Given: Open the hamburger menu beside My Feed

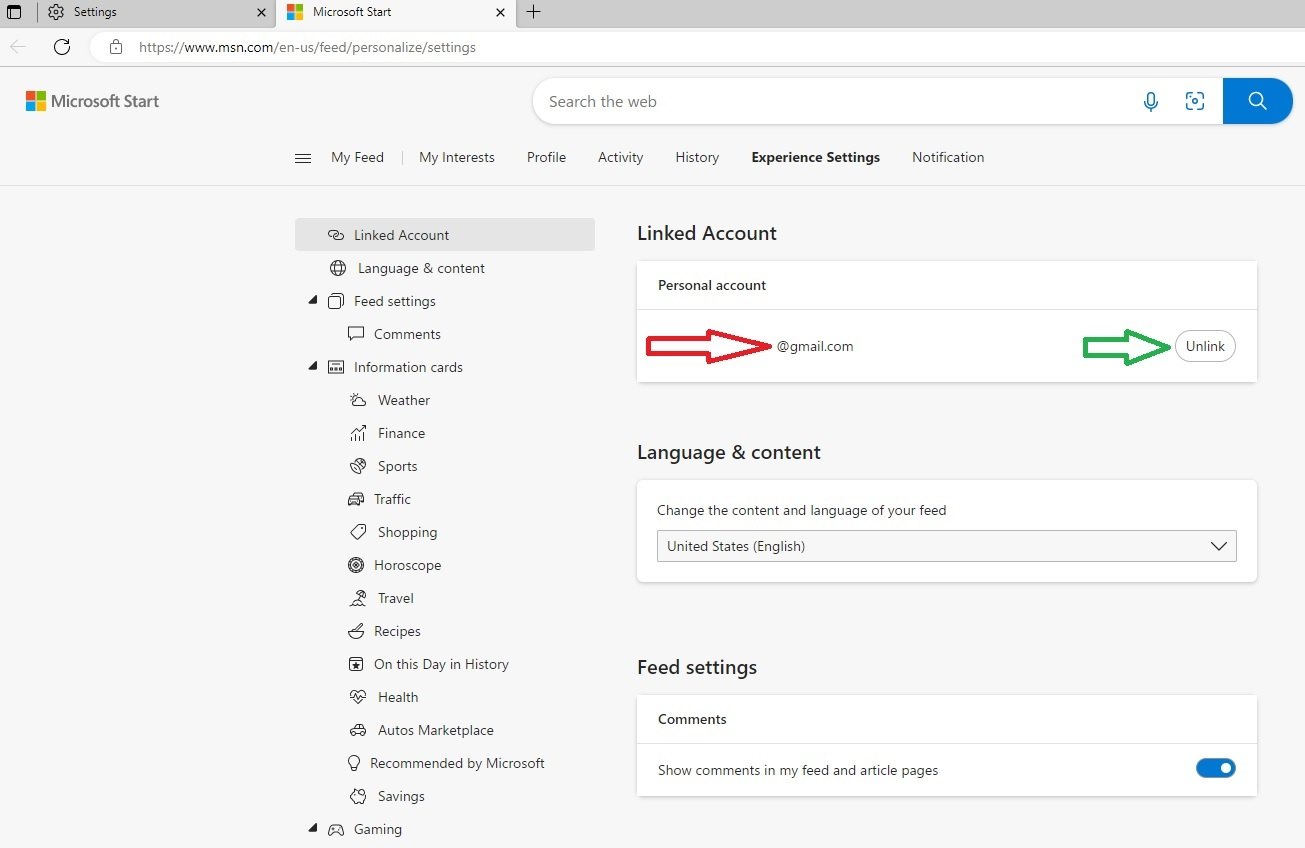Looking at the screenshot, I should (x=303, y=158).
